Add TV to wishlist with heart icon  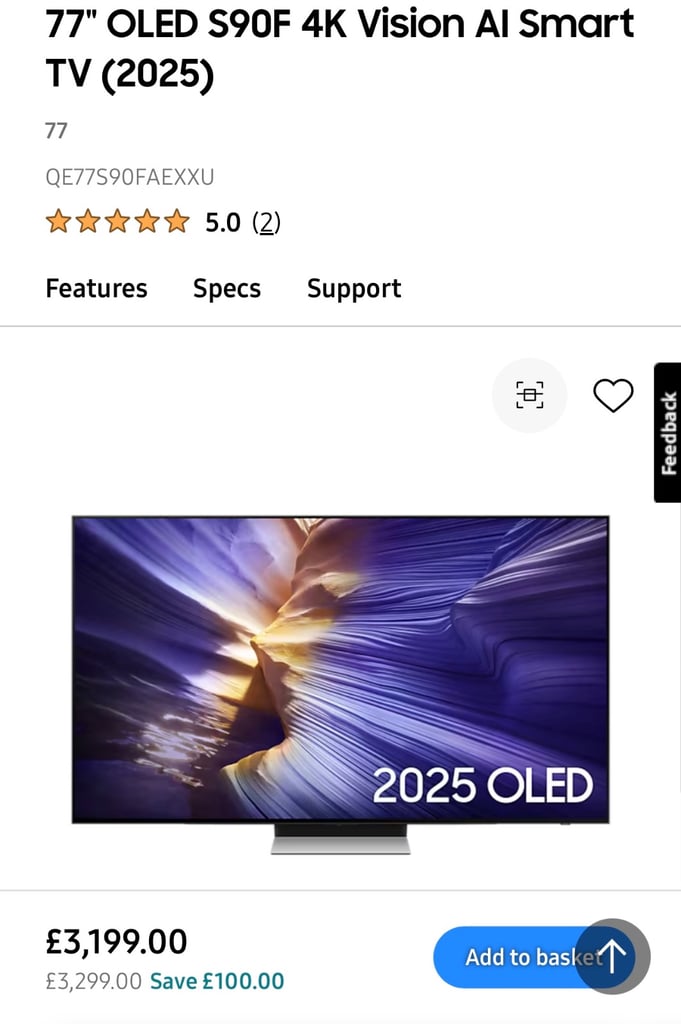pyautogui.click(x=612, y=395)
